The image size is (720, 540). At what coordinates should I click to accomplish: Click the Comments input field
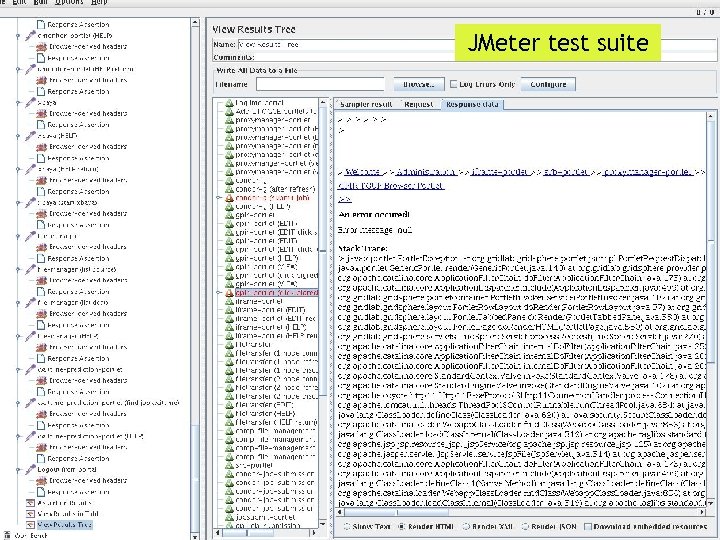487,57
